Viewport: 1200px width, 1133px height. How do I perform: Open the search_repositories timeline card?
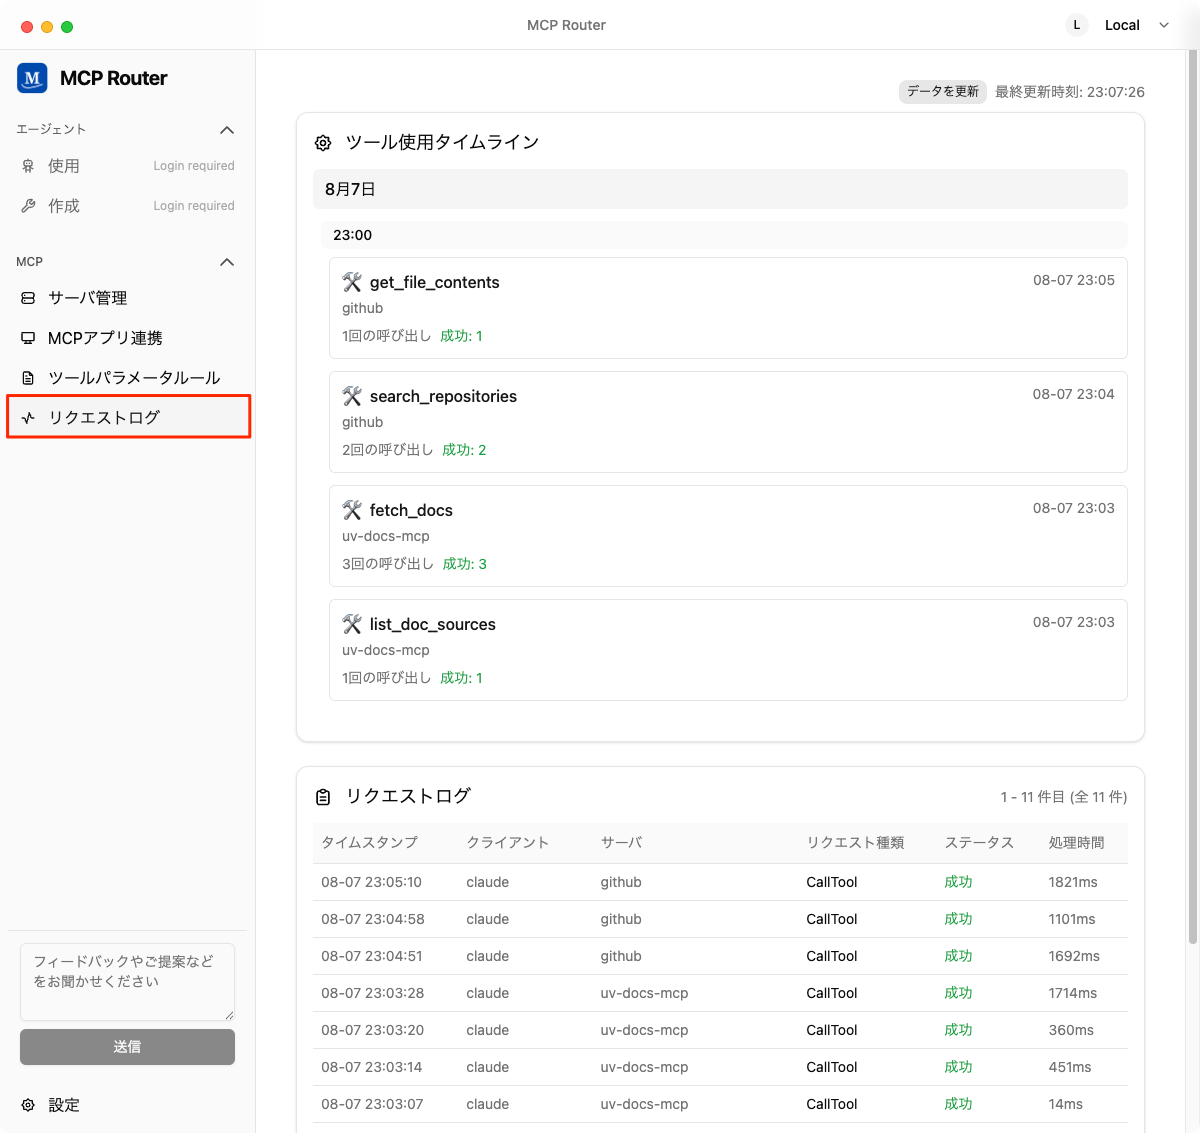pos(728,422)
